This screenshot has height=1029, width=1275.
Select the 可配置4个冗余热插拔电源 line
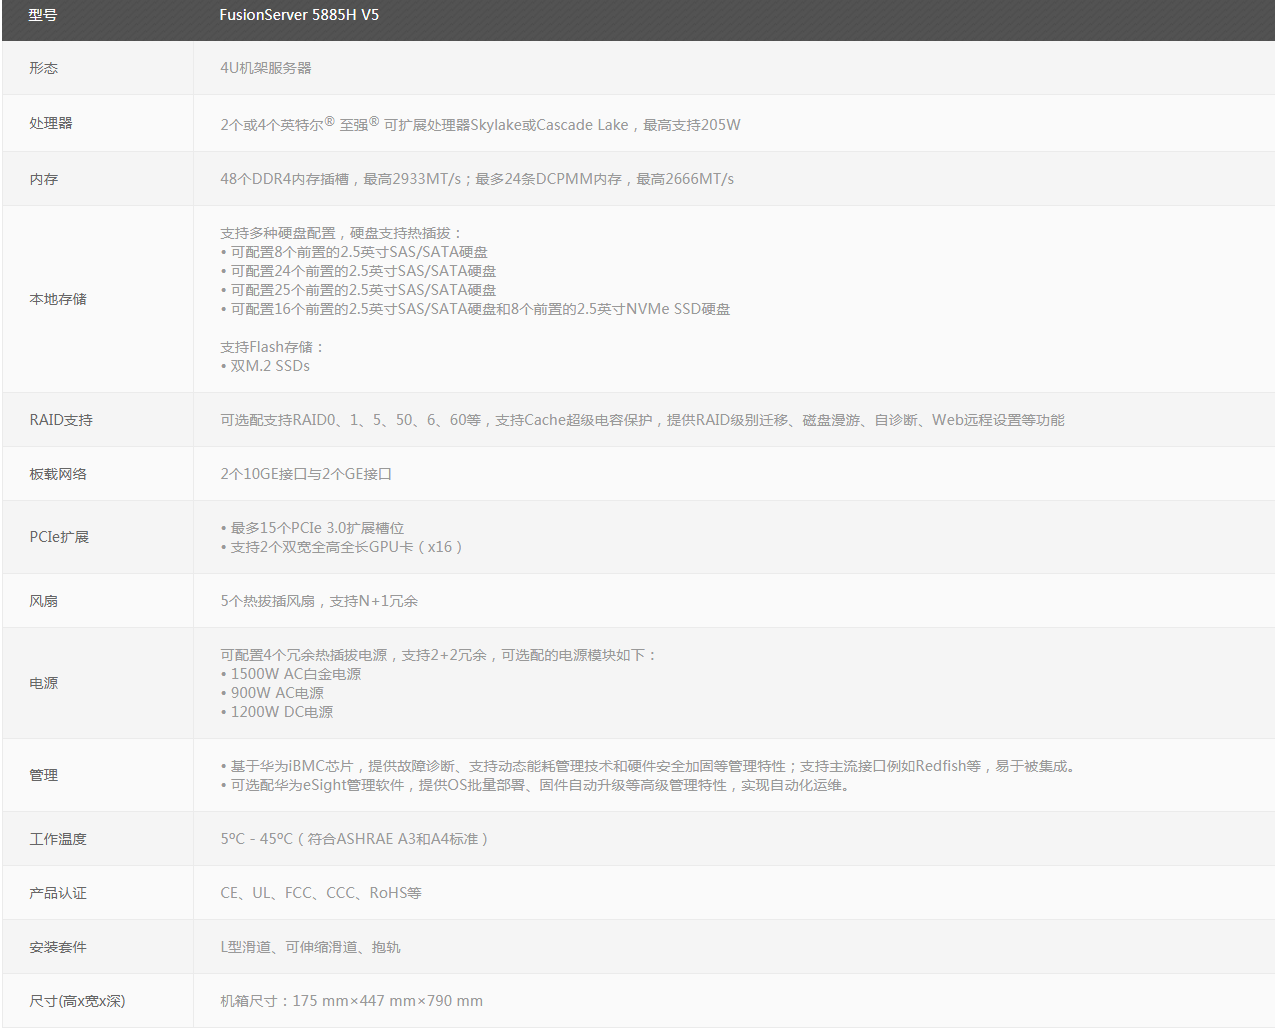(439, 655)
